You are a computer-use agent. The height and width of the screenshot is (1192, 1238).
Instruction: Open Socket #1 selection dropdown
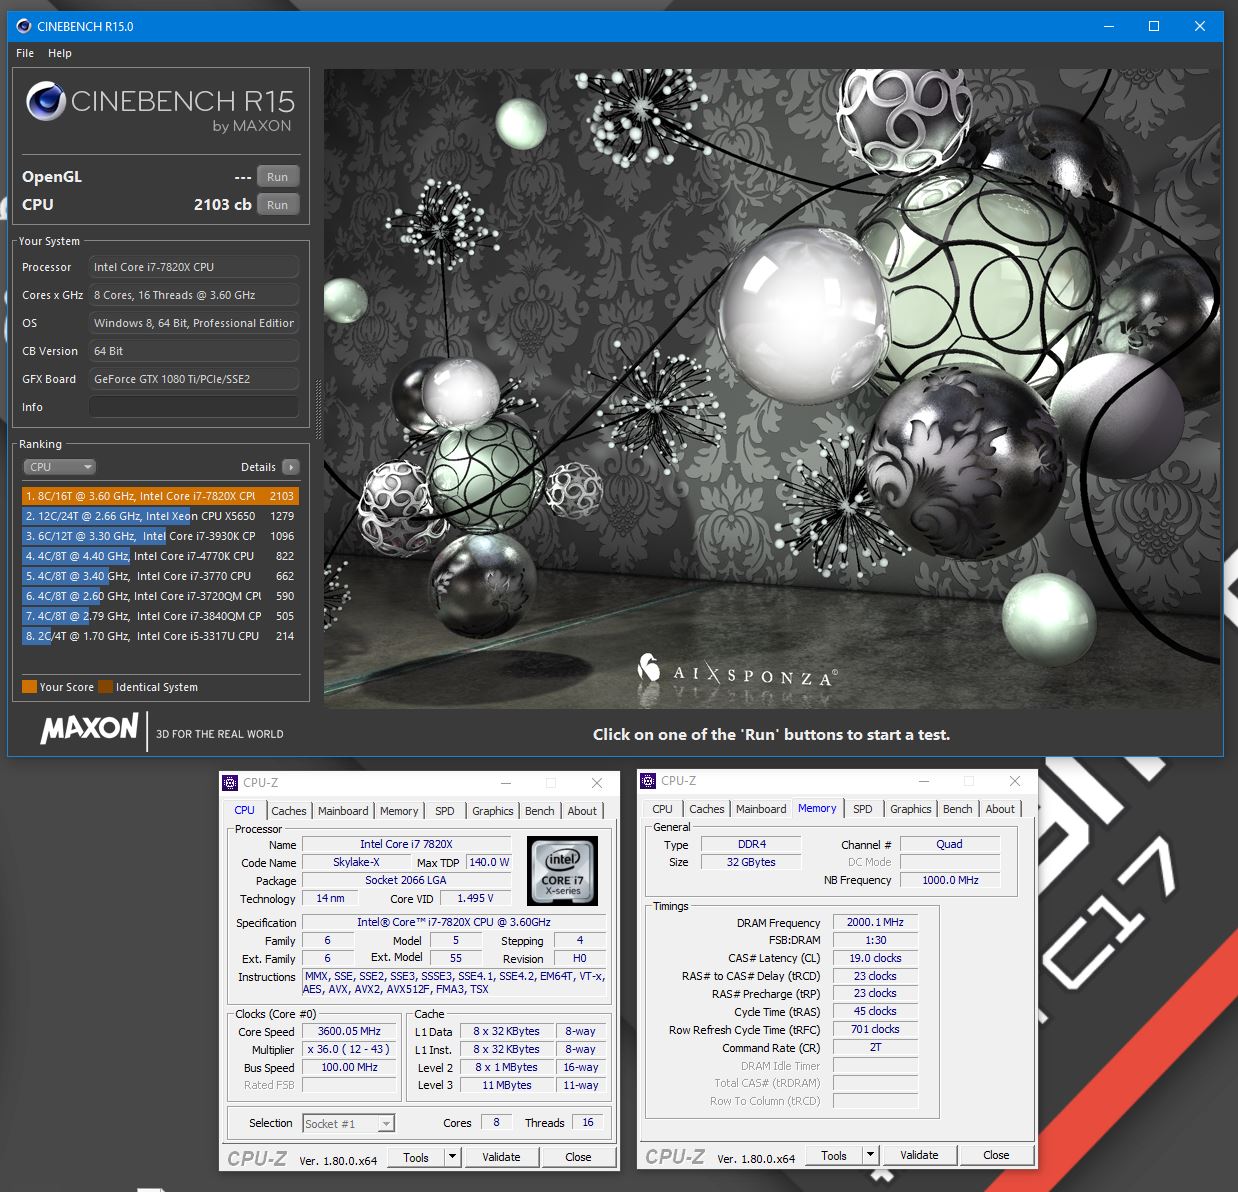(x=348, y=1124)
